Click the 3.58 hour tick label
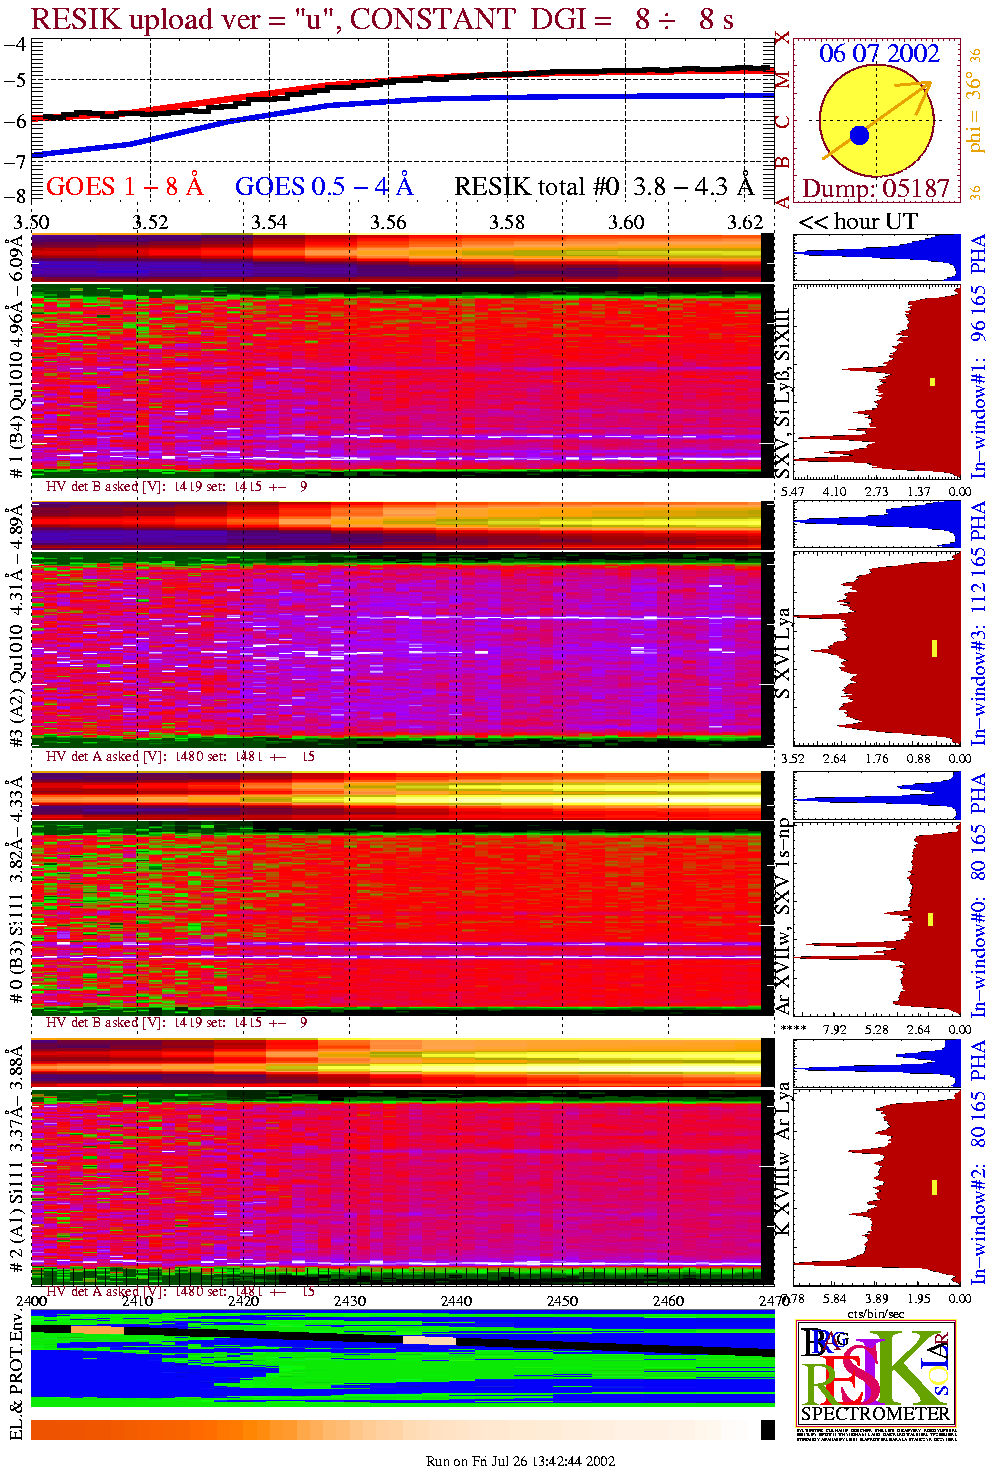 tap(507, 222)
